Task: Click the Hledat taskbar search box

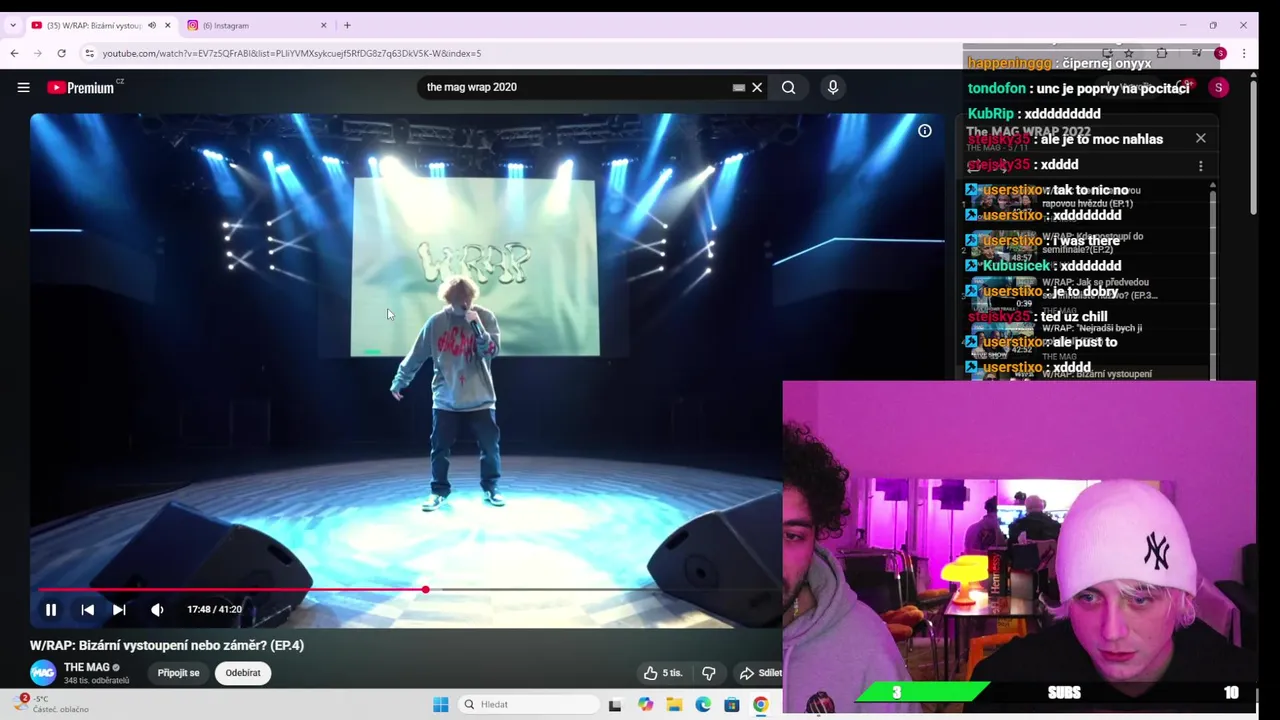Action: coord(527,704)
